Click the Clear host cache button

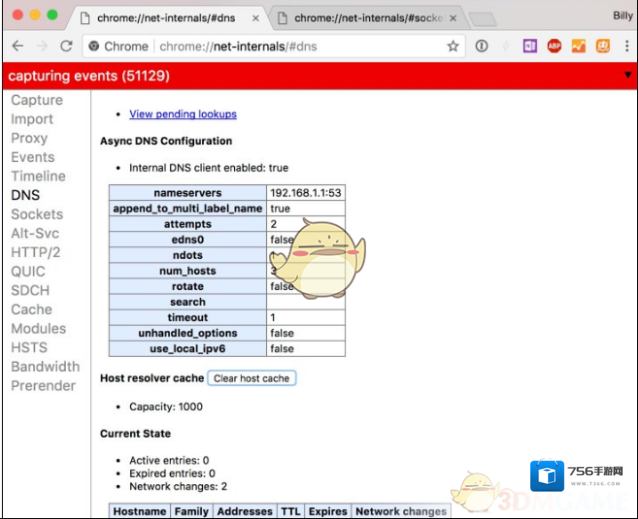(252, 378)
